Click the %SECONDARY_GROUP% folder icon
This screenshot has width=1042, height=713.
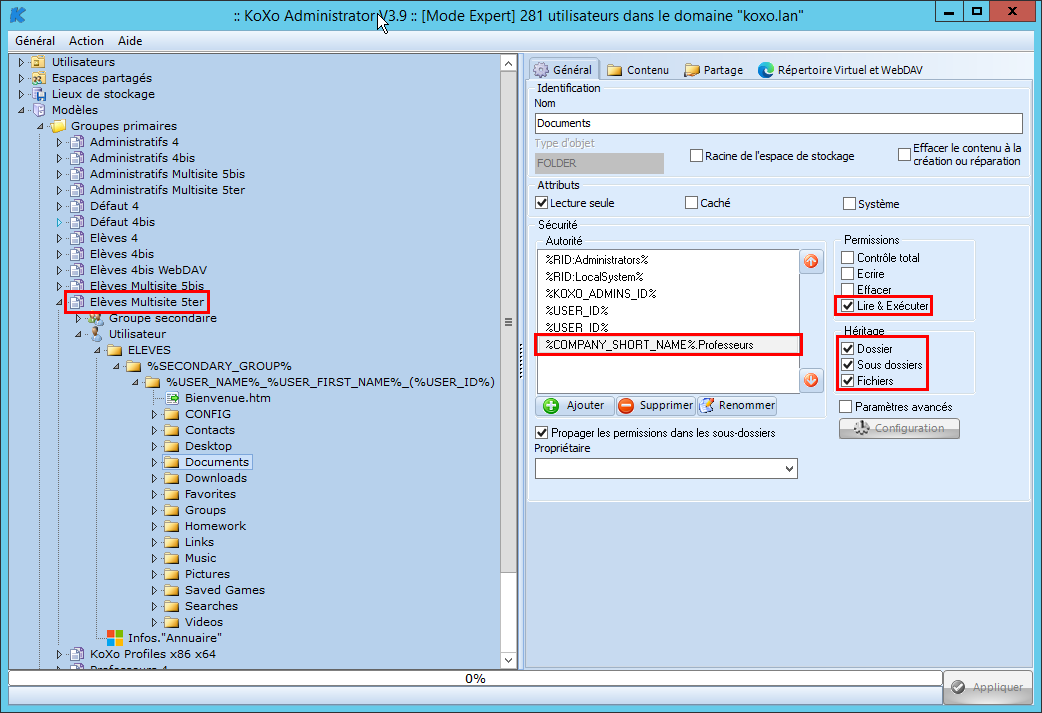[x=134, y=365]
